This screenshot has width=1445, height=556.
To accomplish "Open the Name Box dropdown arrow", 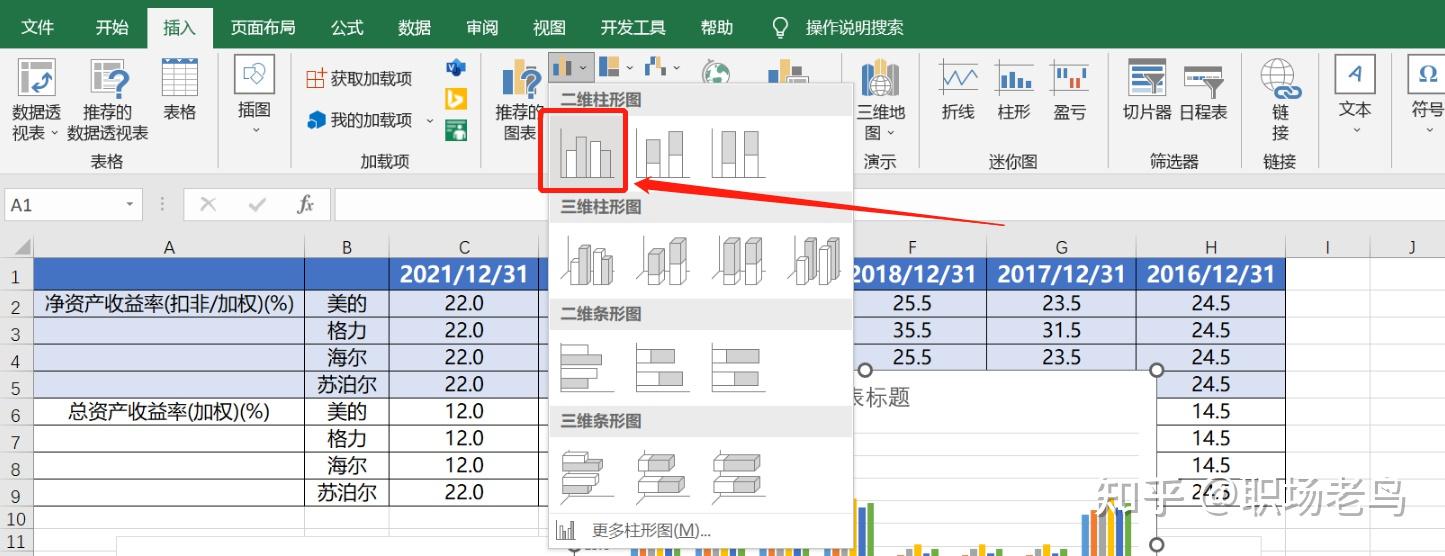I will coord(130,204).
